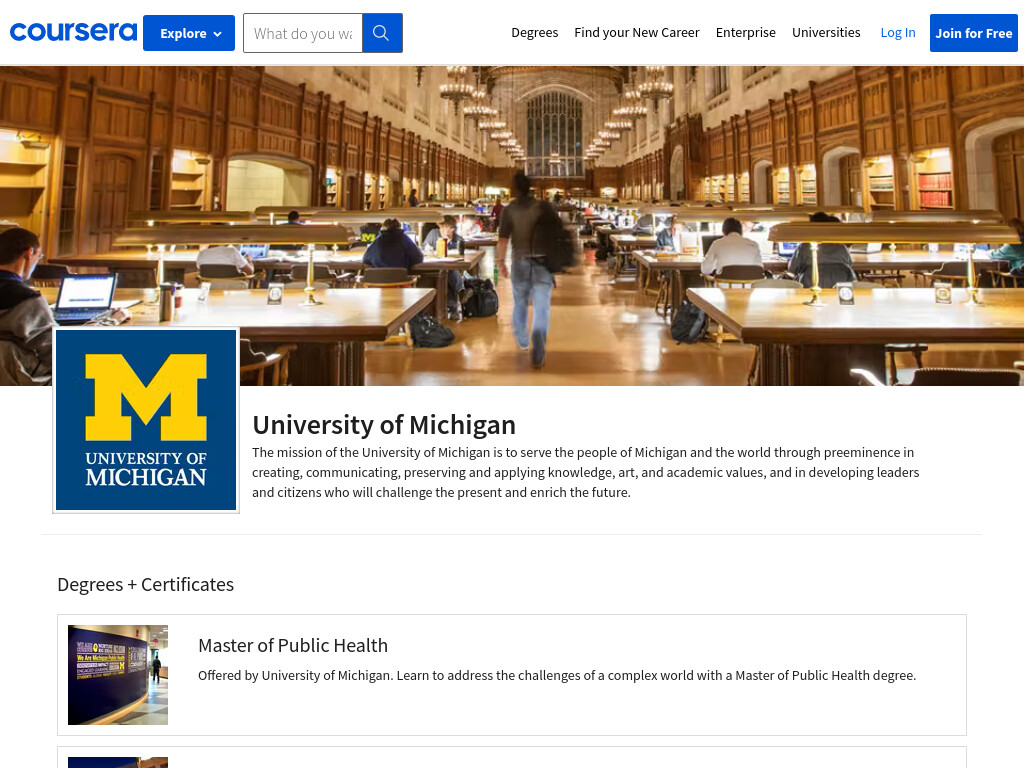Click the Coursera logo

73,32
